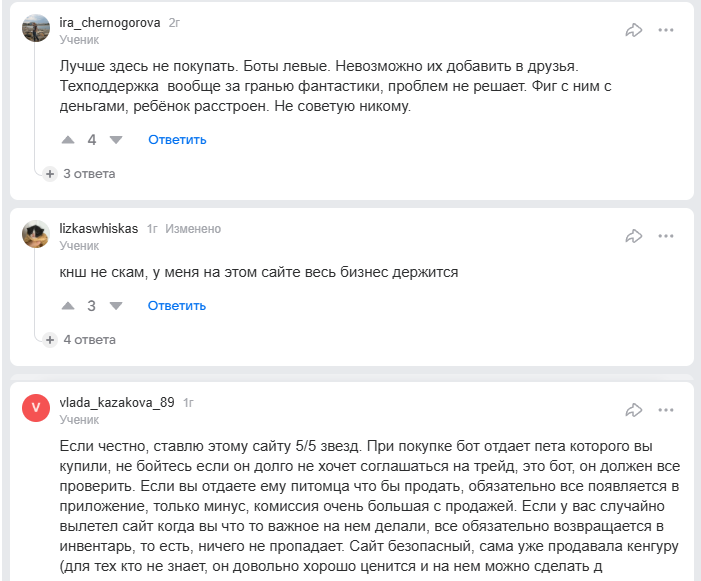This screenshot has height=581, width=701.
Task: Click vlada_kazakova_89's red V avatar
Action: (36, 409)
